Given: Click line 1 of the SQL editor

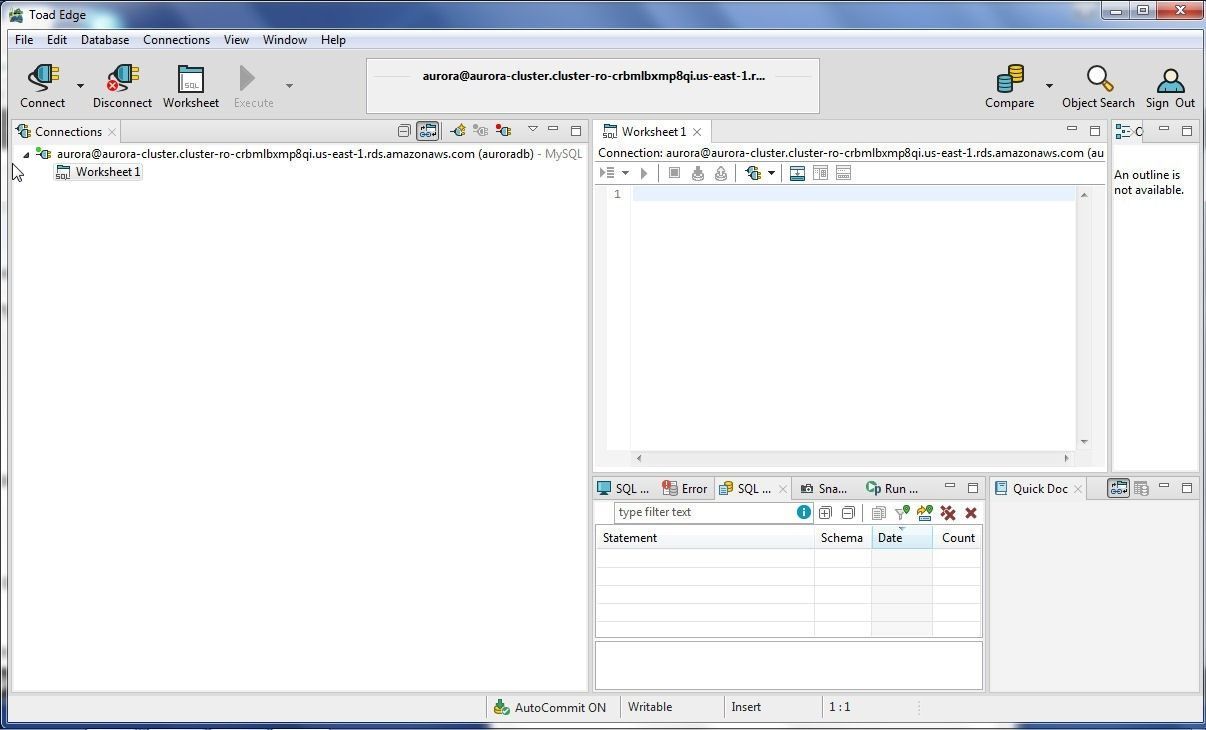Looking at the screenshot, I should tap(854, 194).
